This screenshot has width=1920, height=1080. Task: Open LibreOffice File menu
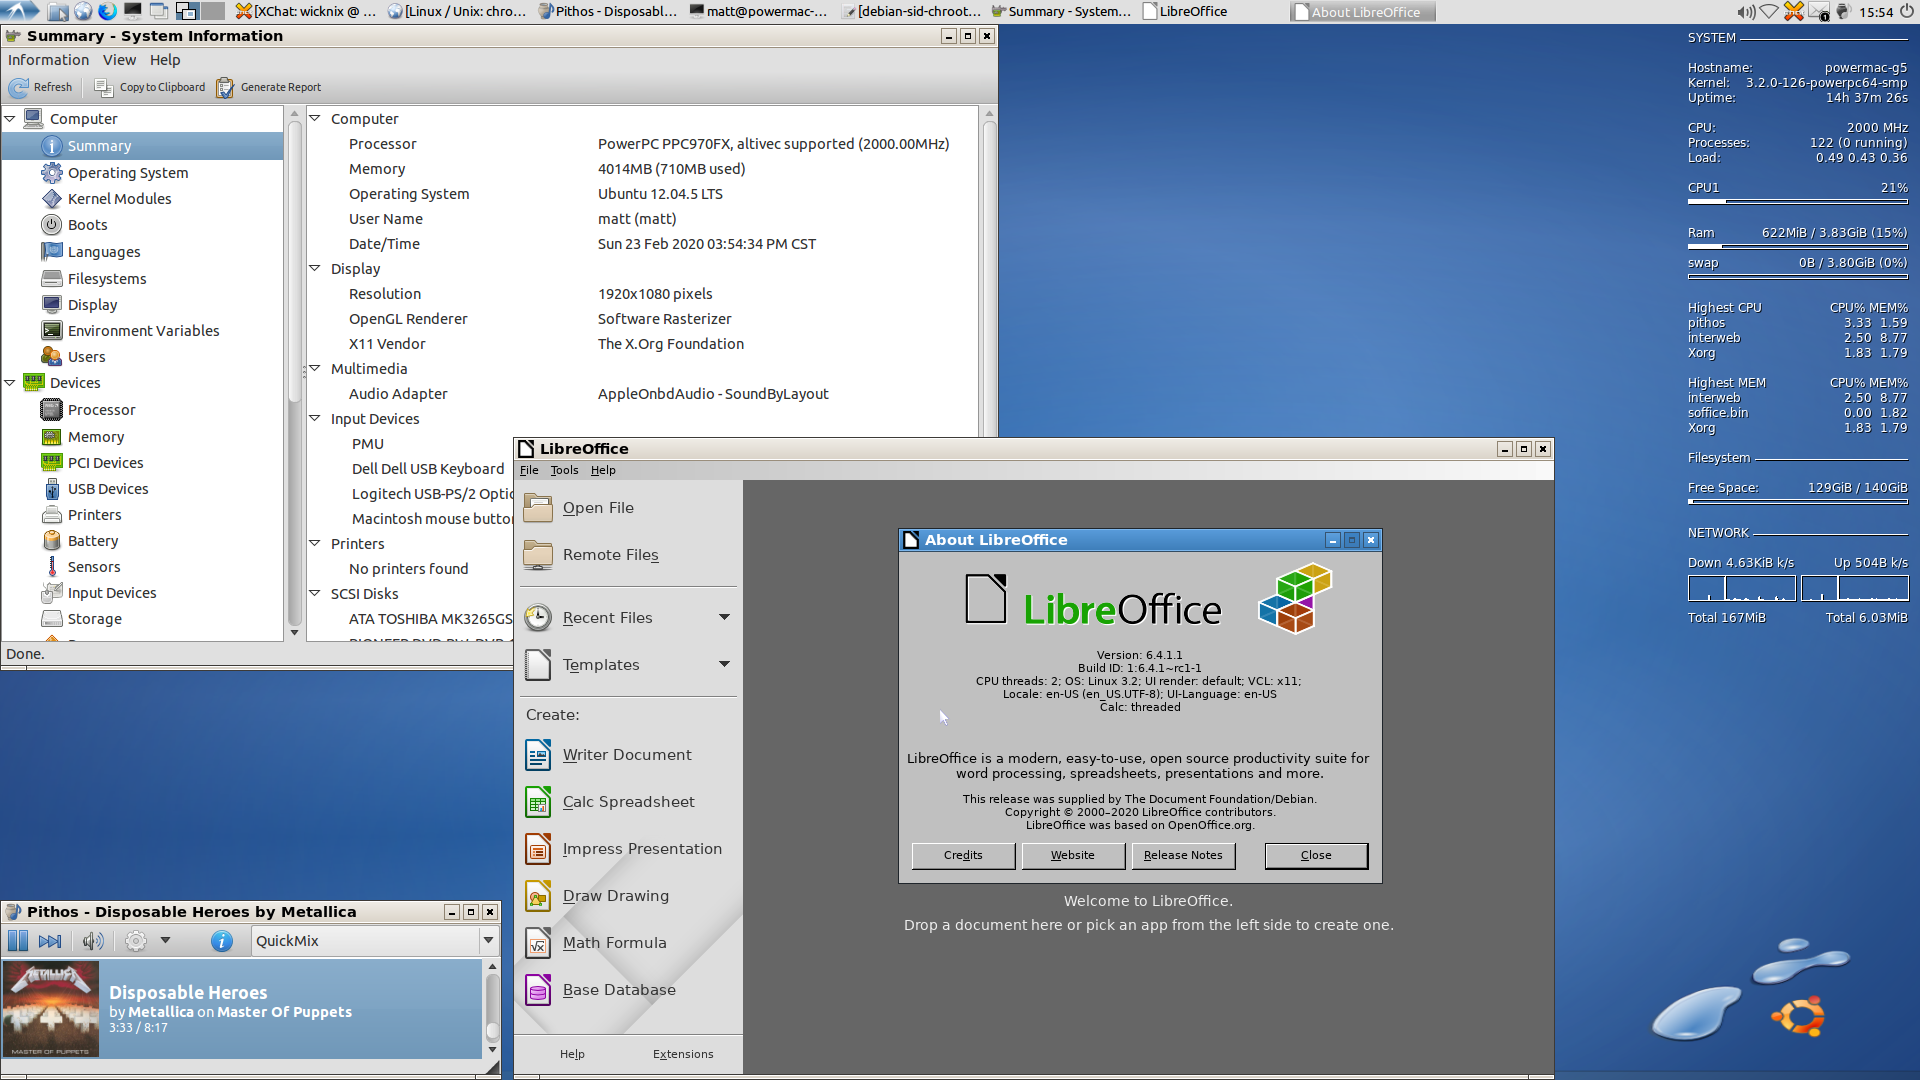[x=529, y=471]
